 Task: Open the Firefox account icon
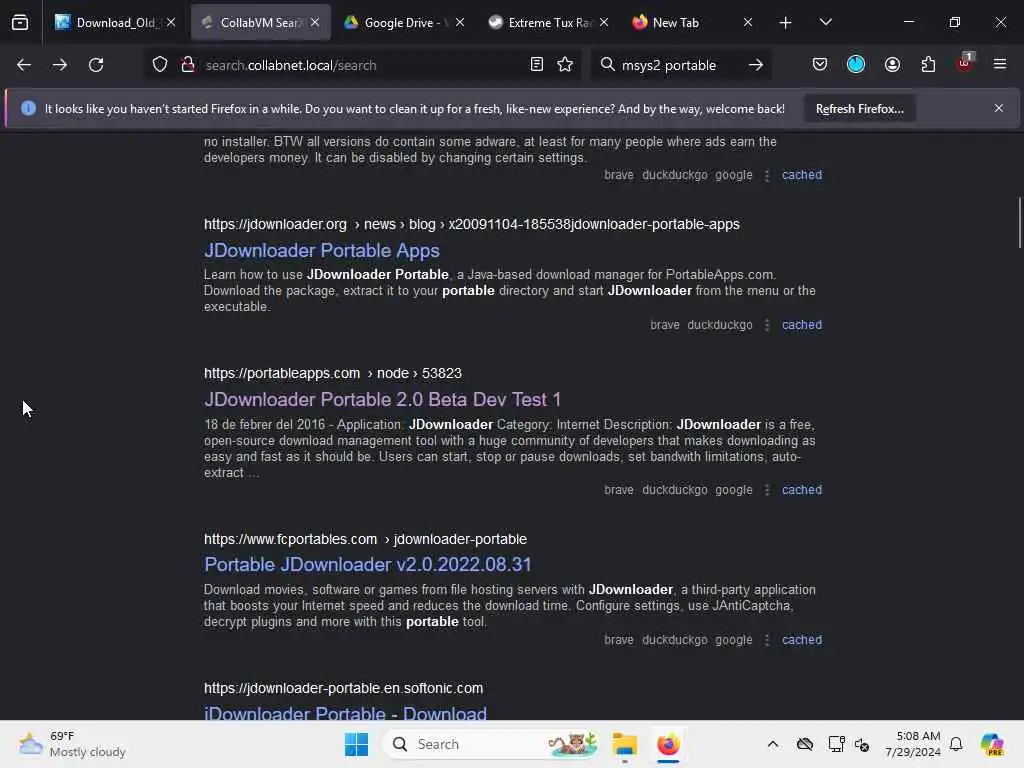pyautogui.click(x=892, y=65)
